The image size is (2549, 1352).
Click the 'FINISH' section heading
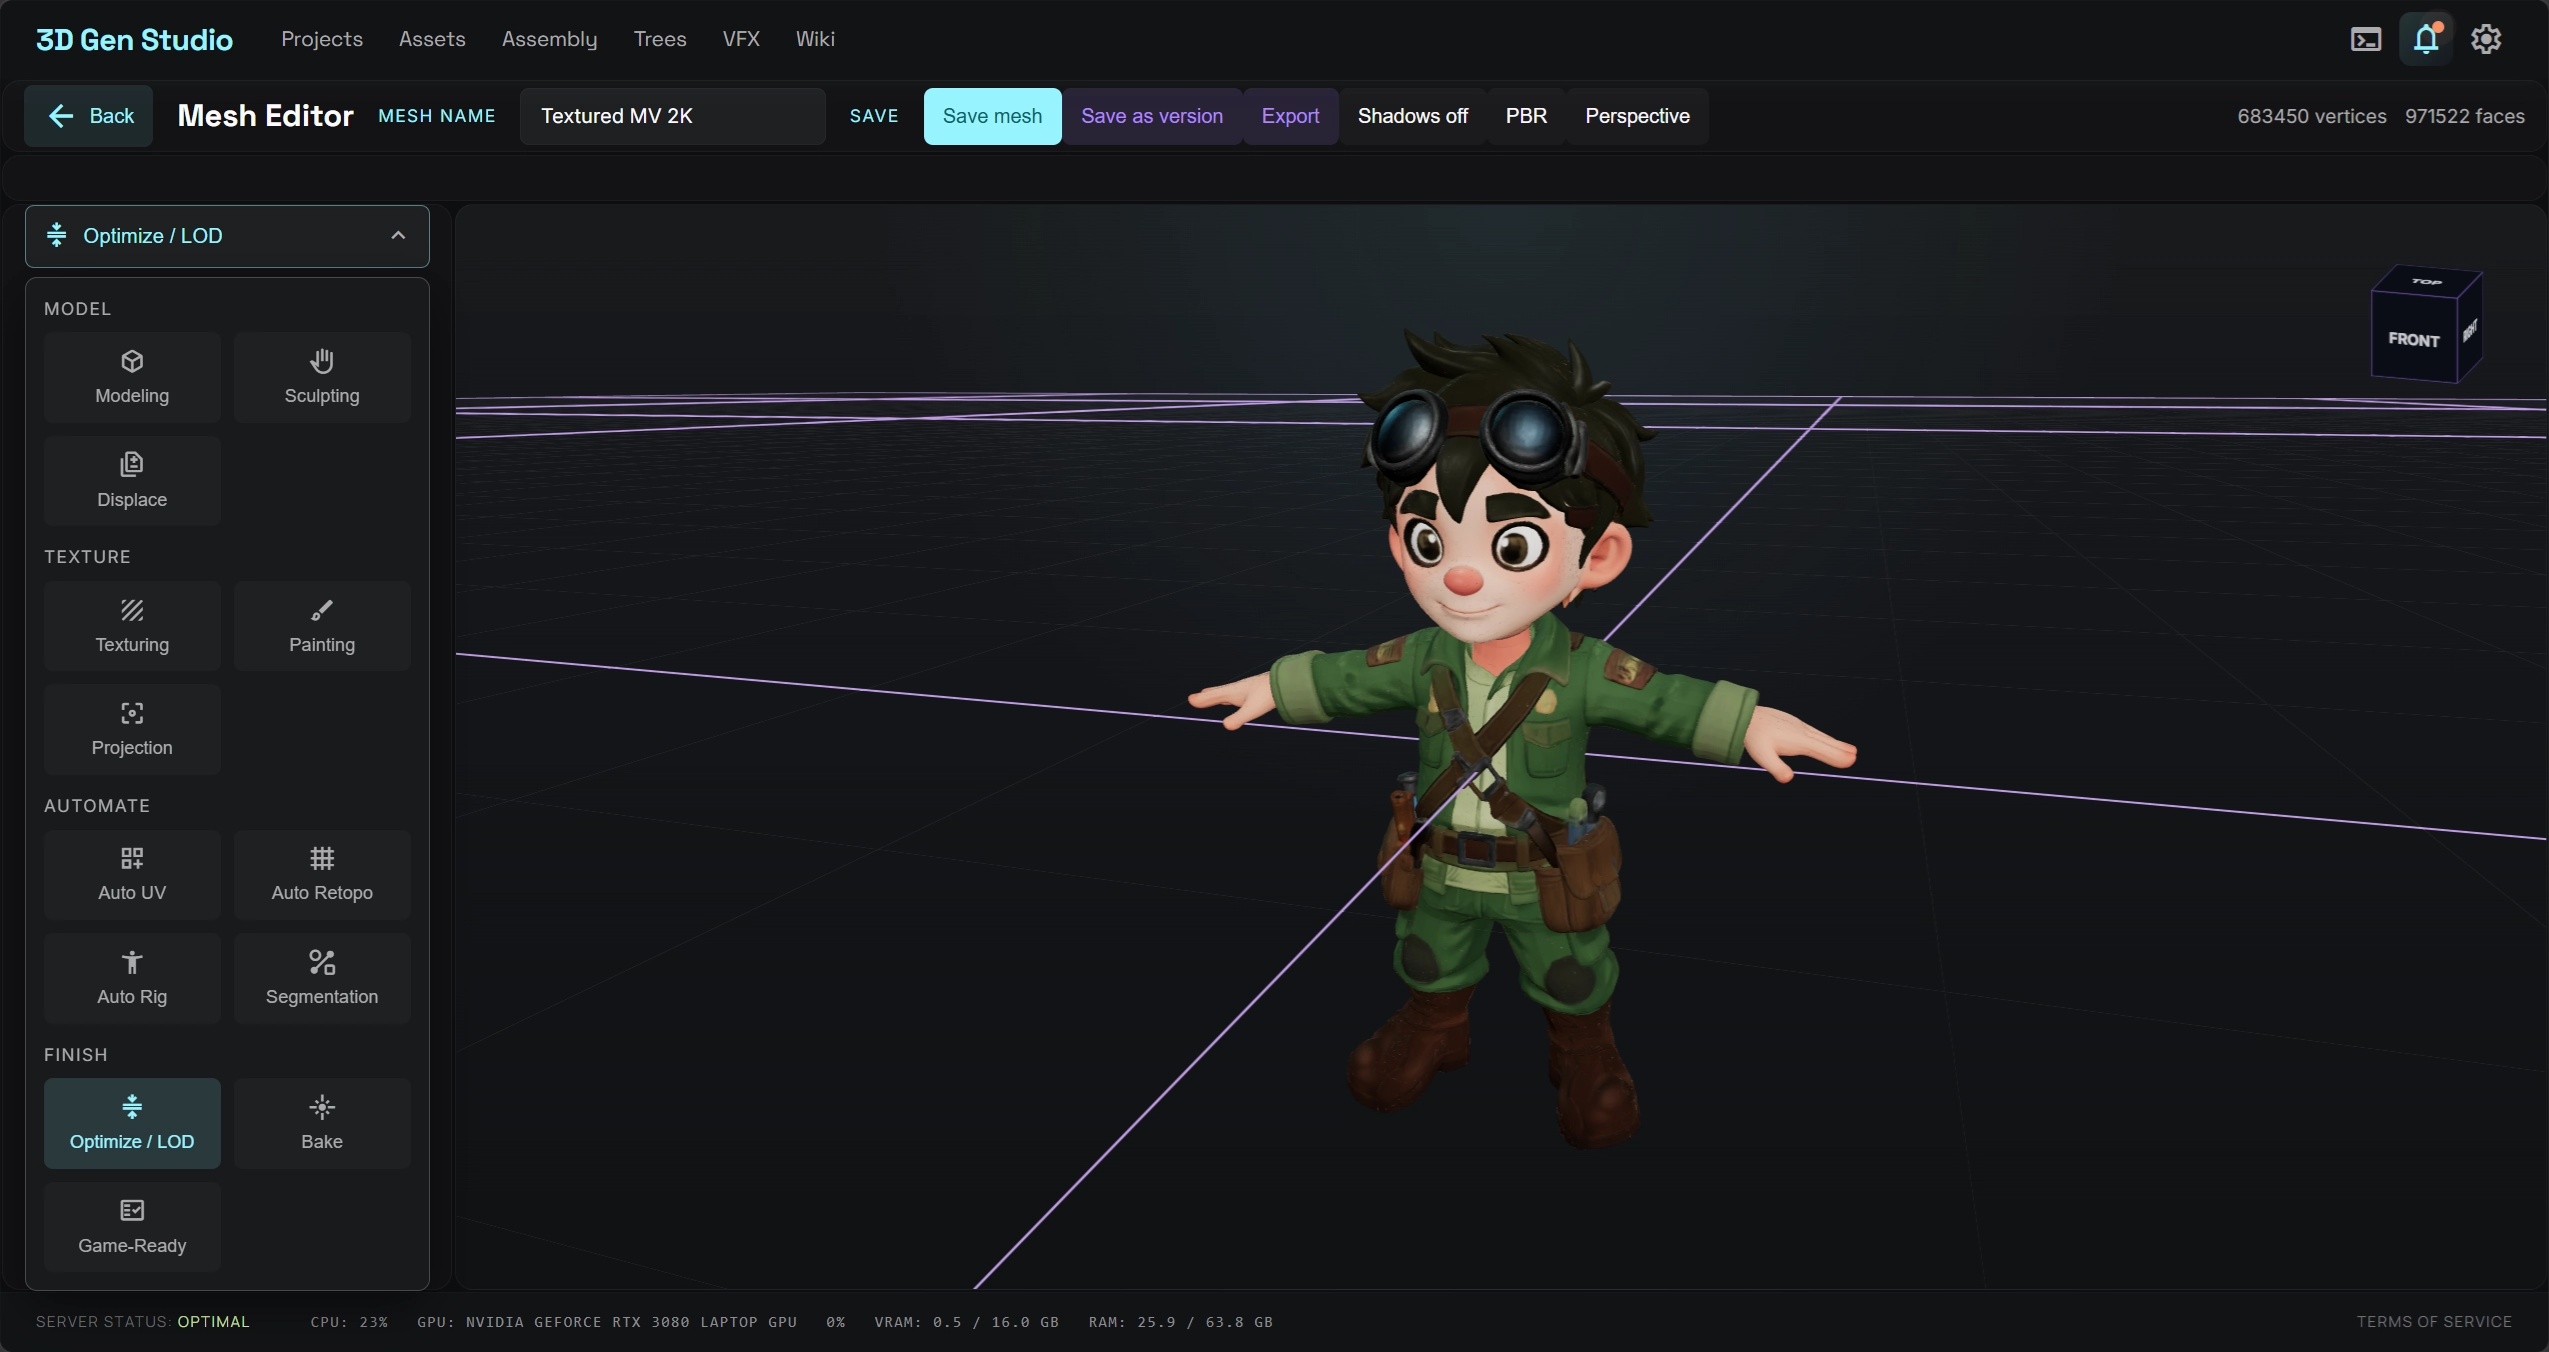click(75, 1055)
